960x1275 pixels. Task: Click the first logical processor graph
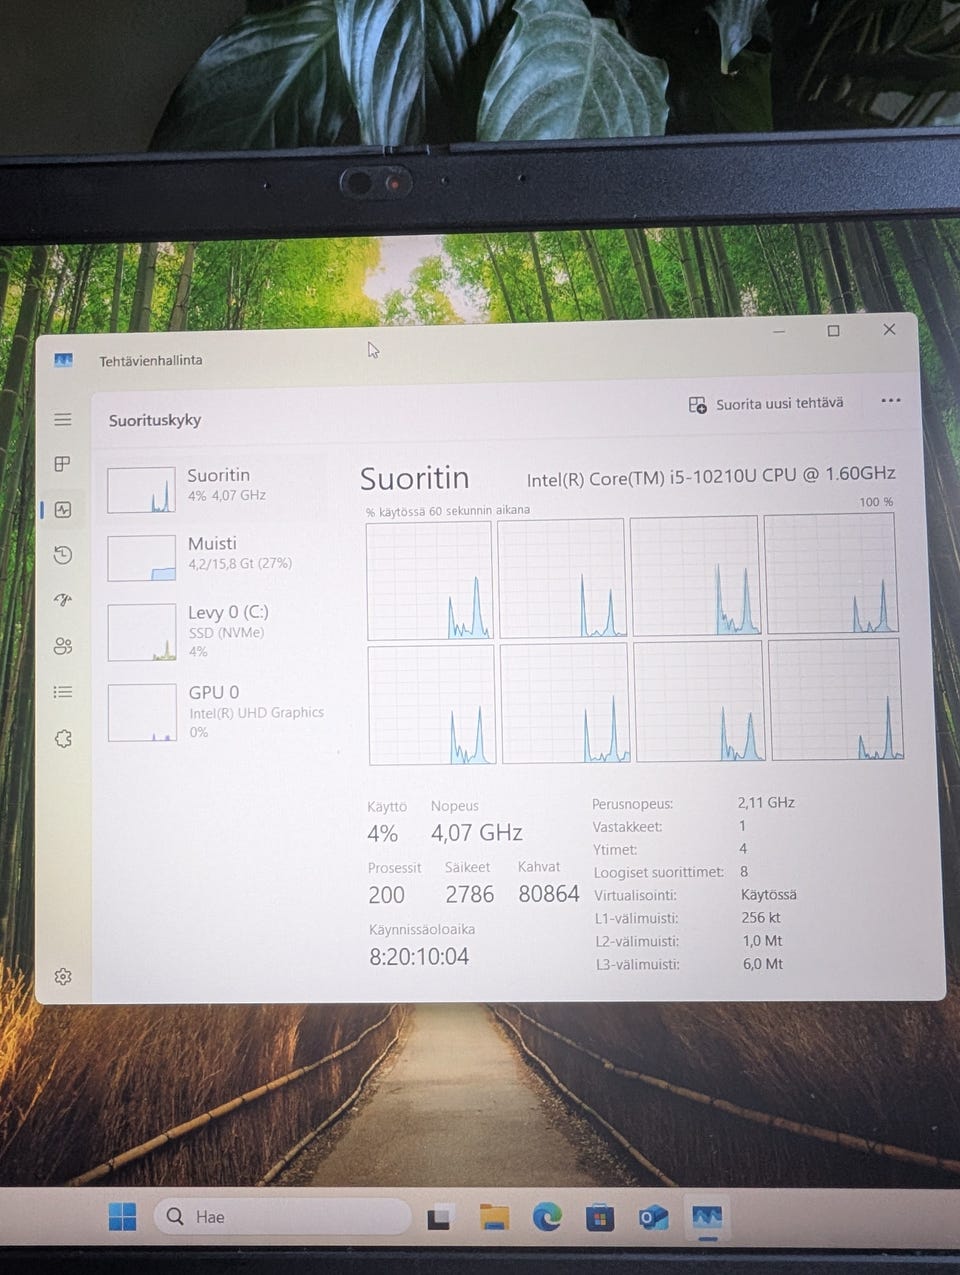click(x=429, y=580)
